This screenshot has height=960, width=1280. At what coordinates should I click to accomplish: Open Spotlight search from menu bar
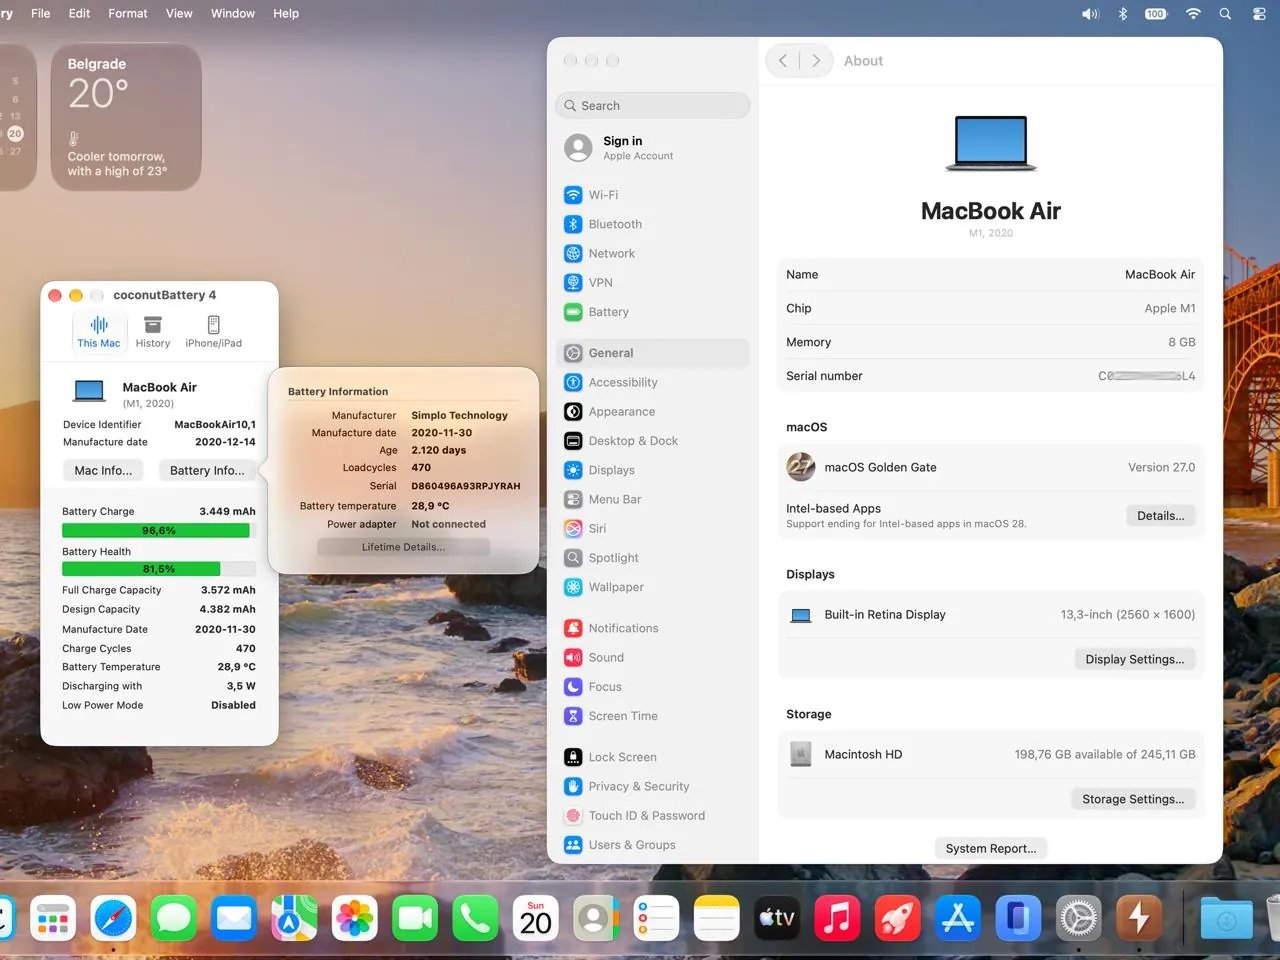[x=1225, y=14]
